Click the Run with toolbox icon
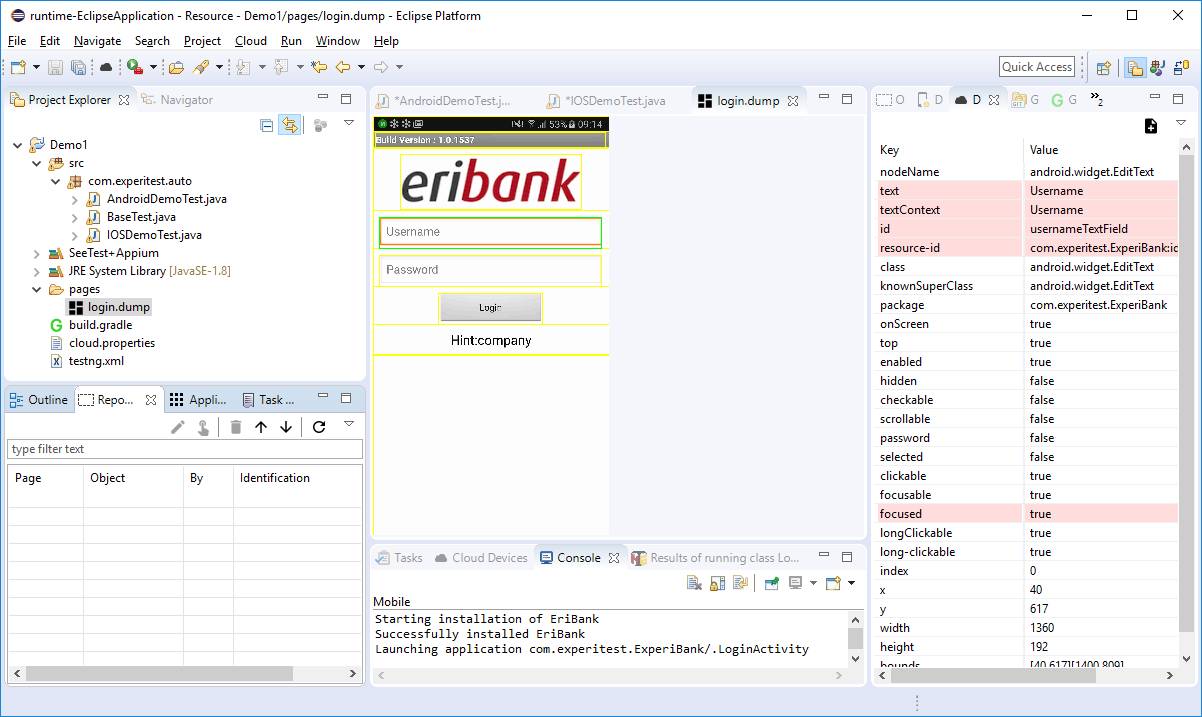 pos(134,67)
